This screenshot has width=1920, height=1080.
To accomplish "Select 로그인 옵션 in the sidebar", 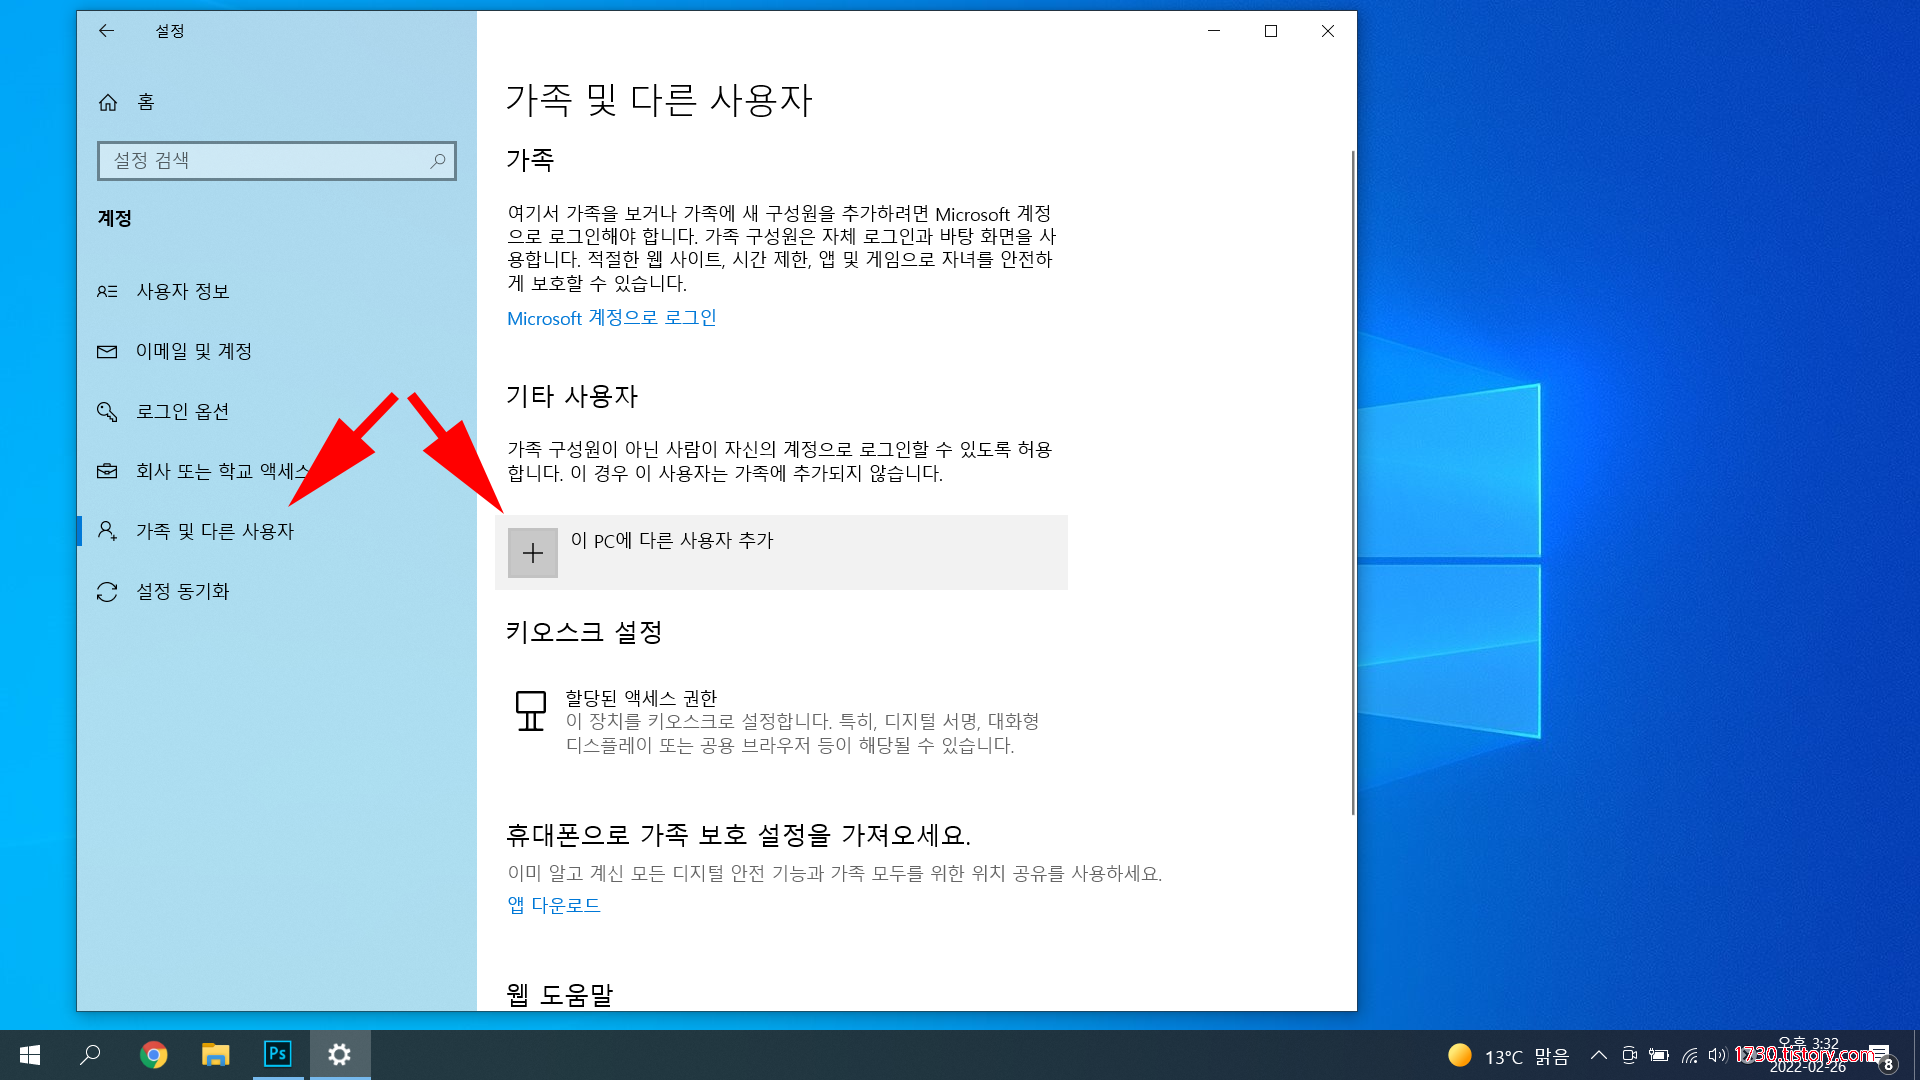I will (183, 411).
